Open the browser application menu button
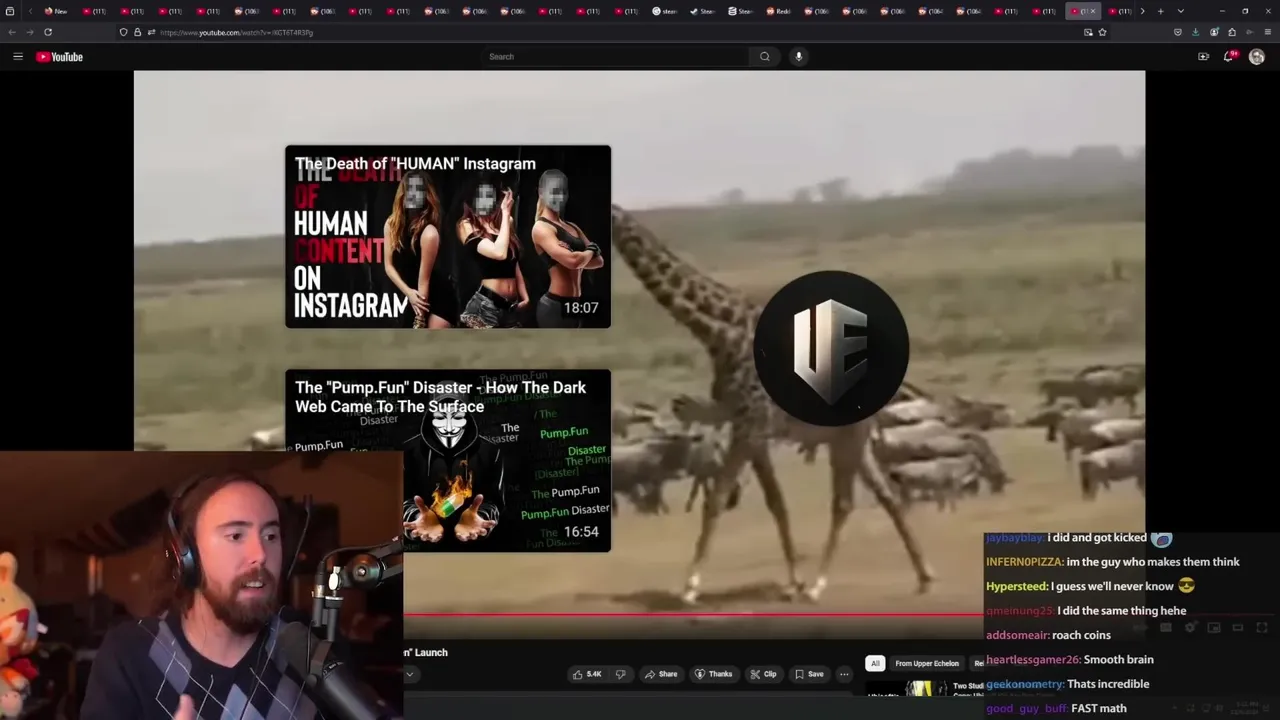 (1268, 32)
